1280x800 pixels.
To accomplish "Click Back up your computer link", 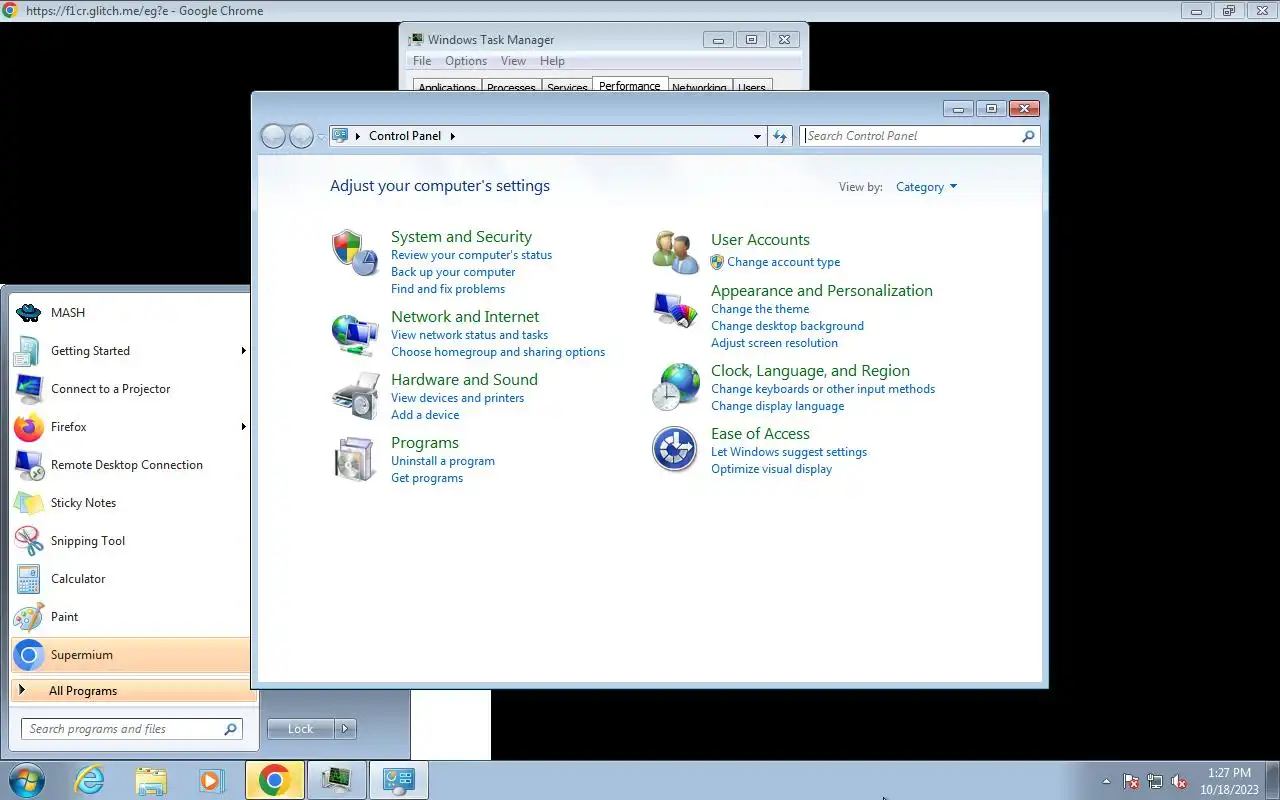I will coord(453,272).
